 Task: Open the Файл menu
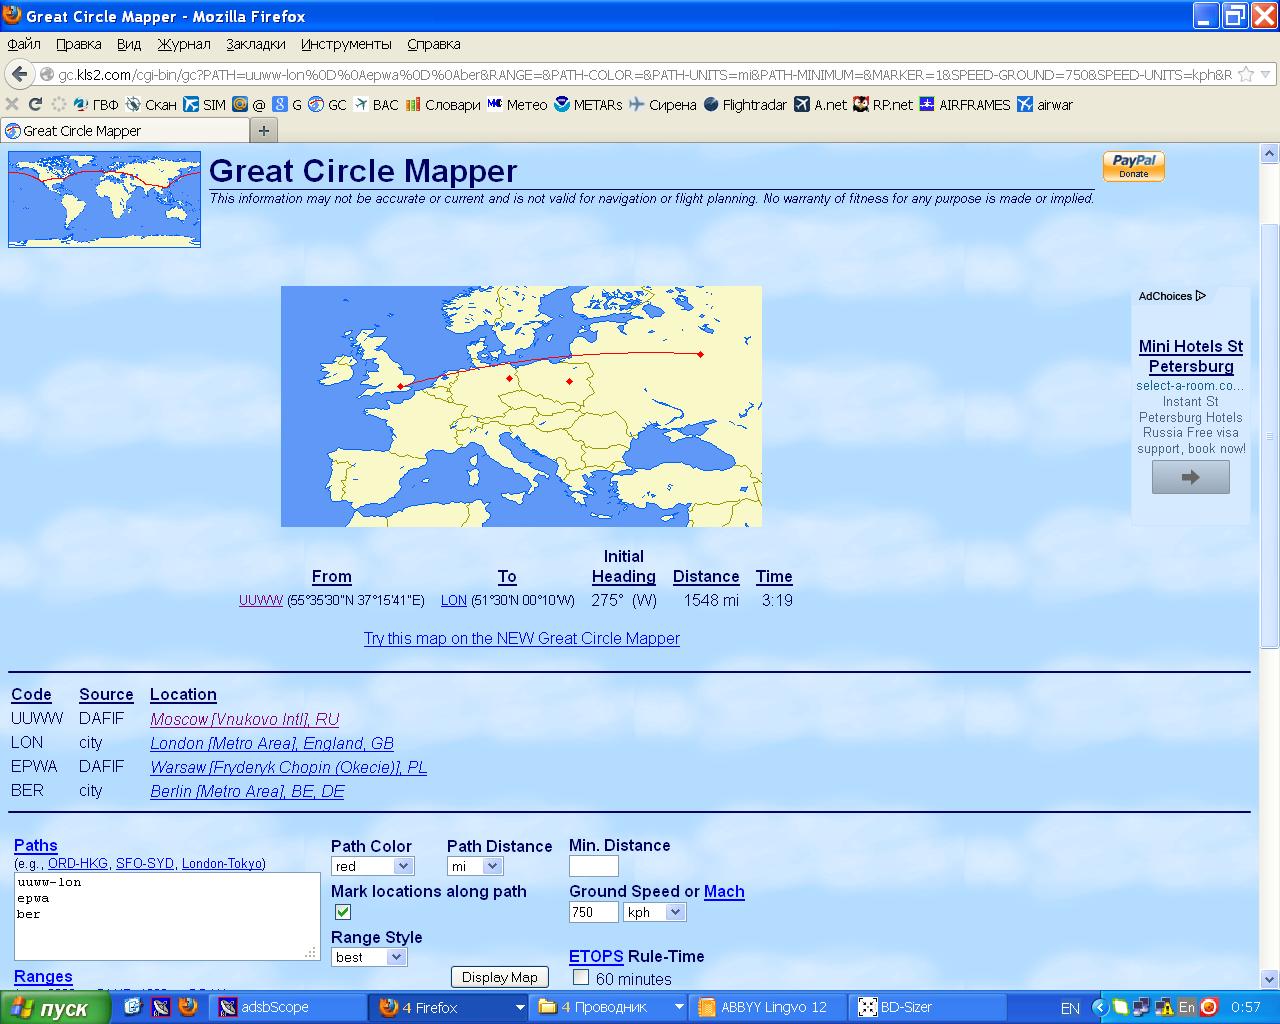[x=24, y=44]
